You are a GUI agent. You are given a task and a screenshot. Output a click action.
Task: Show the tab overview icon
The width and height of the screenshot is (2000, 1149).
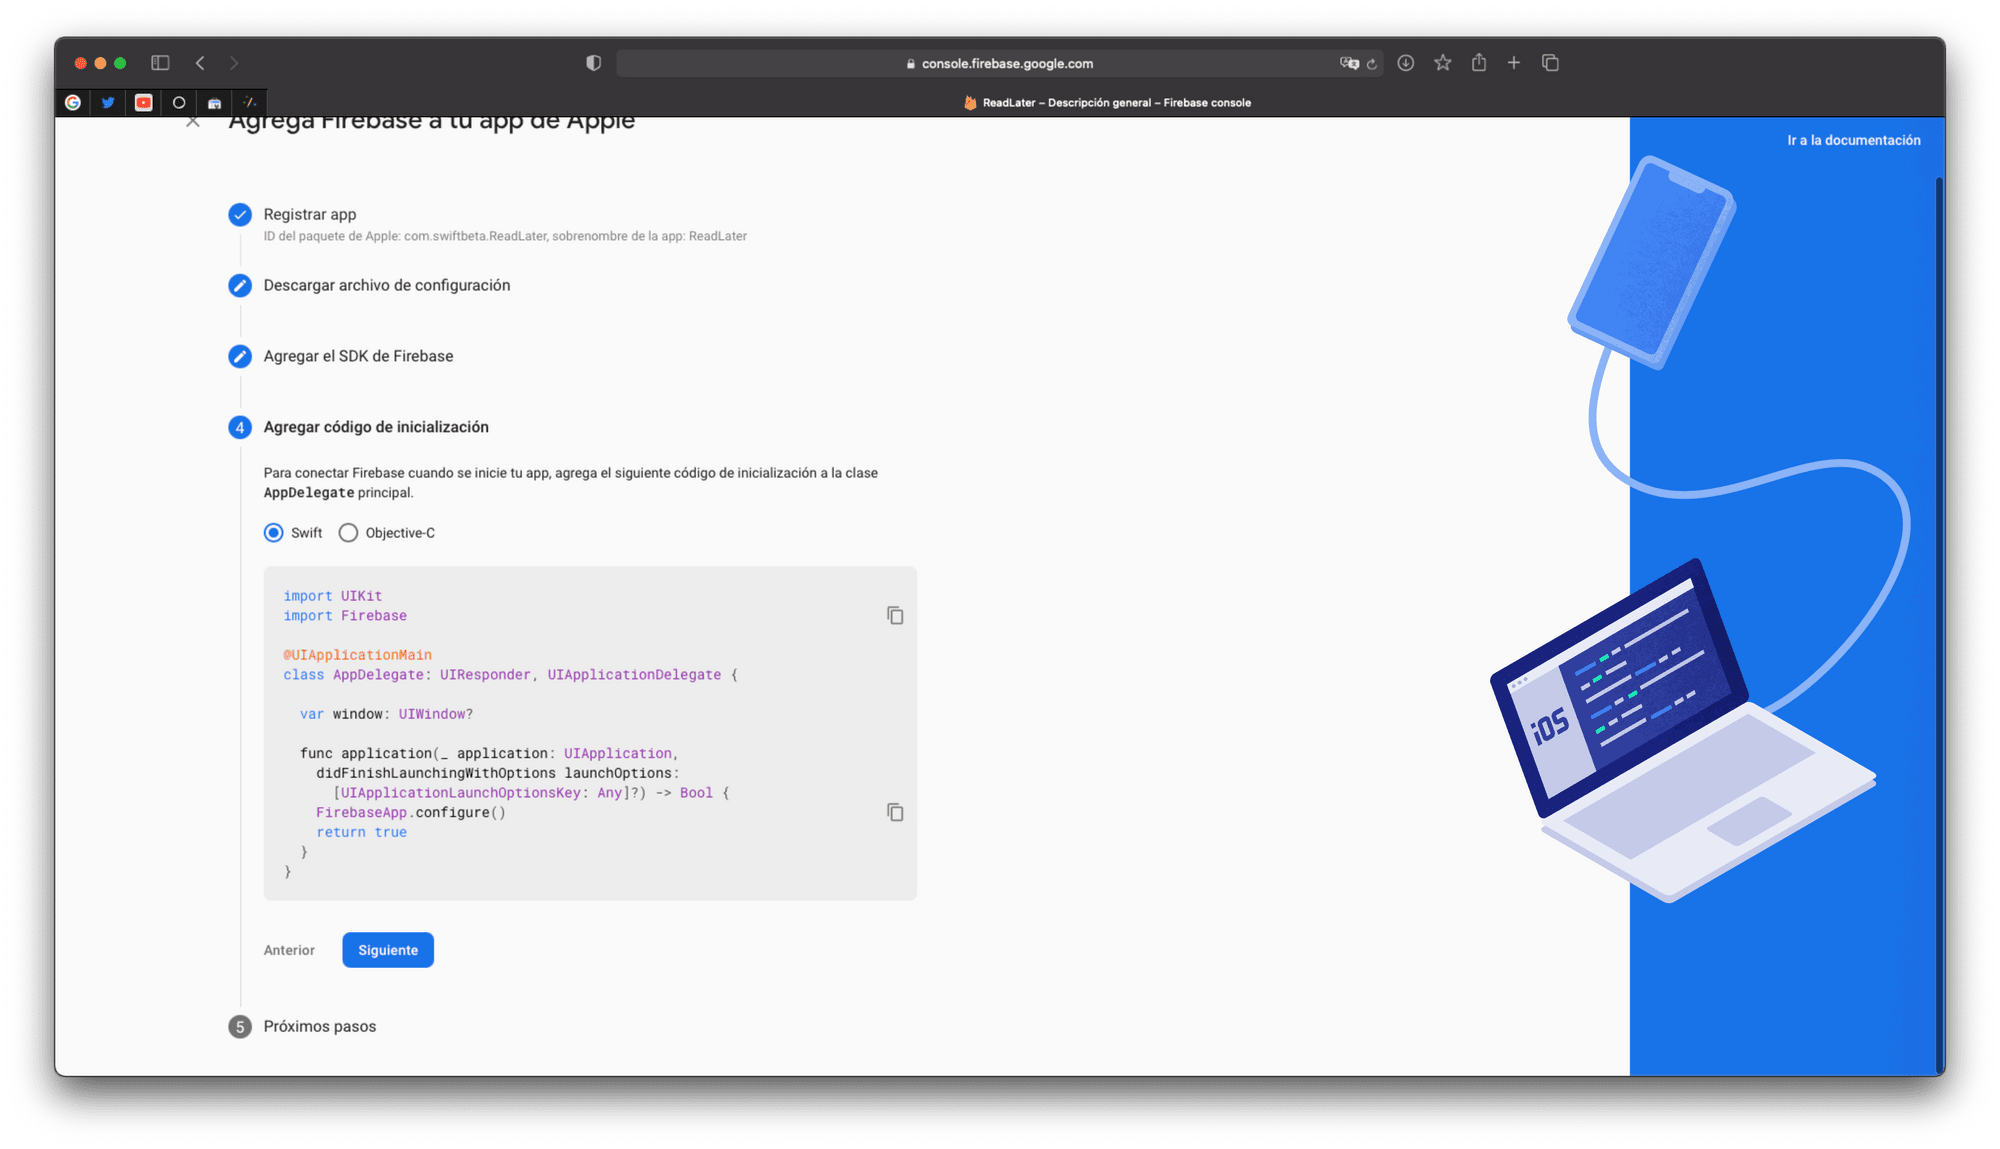[x=1551, y=63]
